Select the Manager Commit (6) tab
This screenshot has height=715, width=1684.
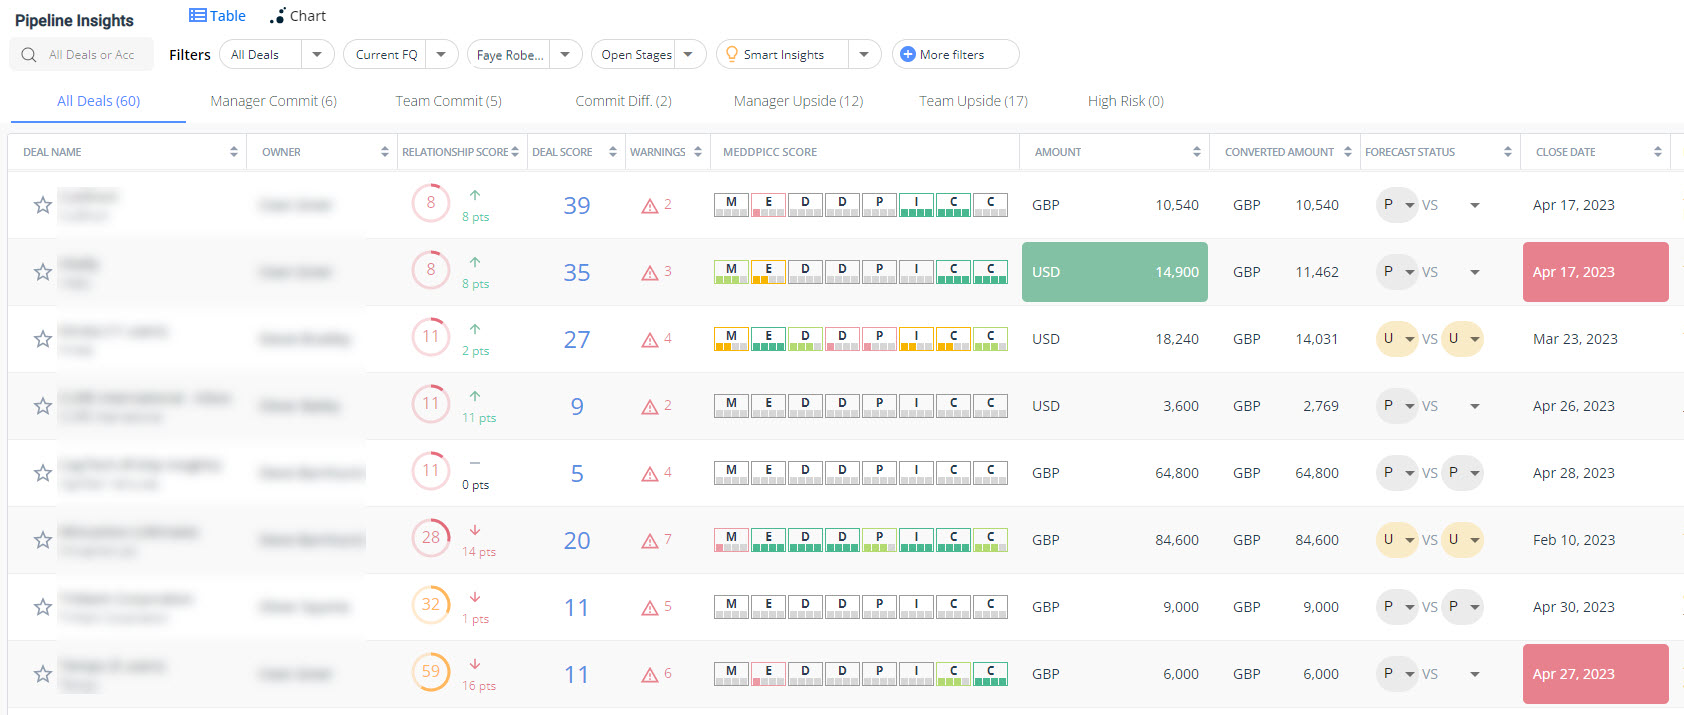(x=273, y=101)
